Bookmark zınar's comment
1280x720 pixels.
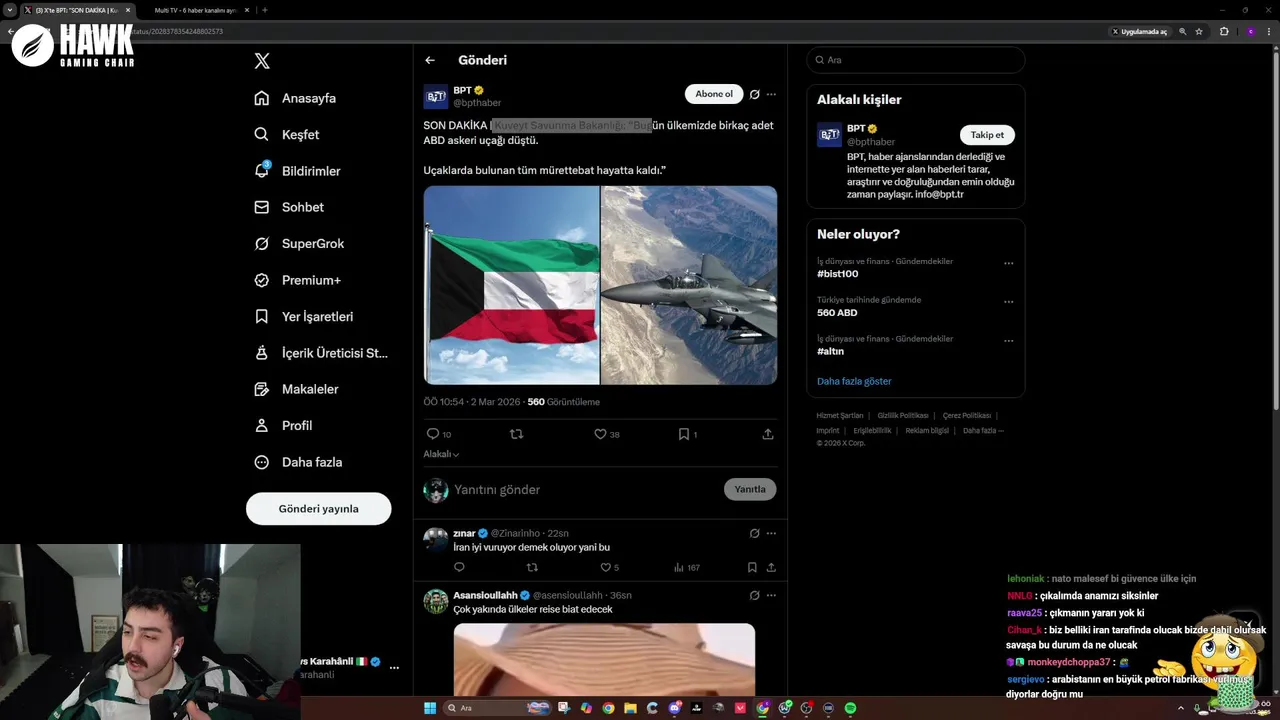[752, 567]
